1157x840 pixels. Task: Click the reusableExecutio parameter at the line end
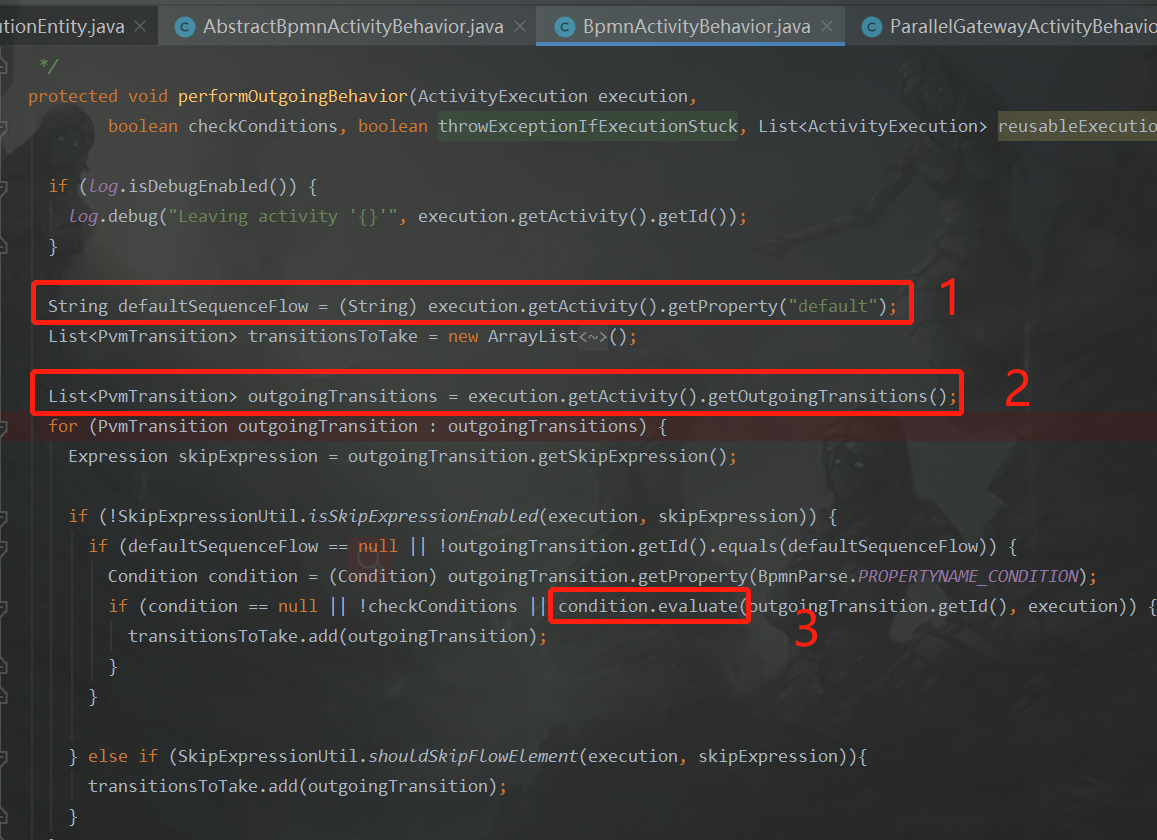coord(1077,126)
